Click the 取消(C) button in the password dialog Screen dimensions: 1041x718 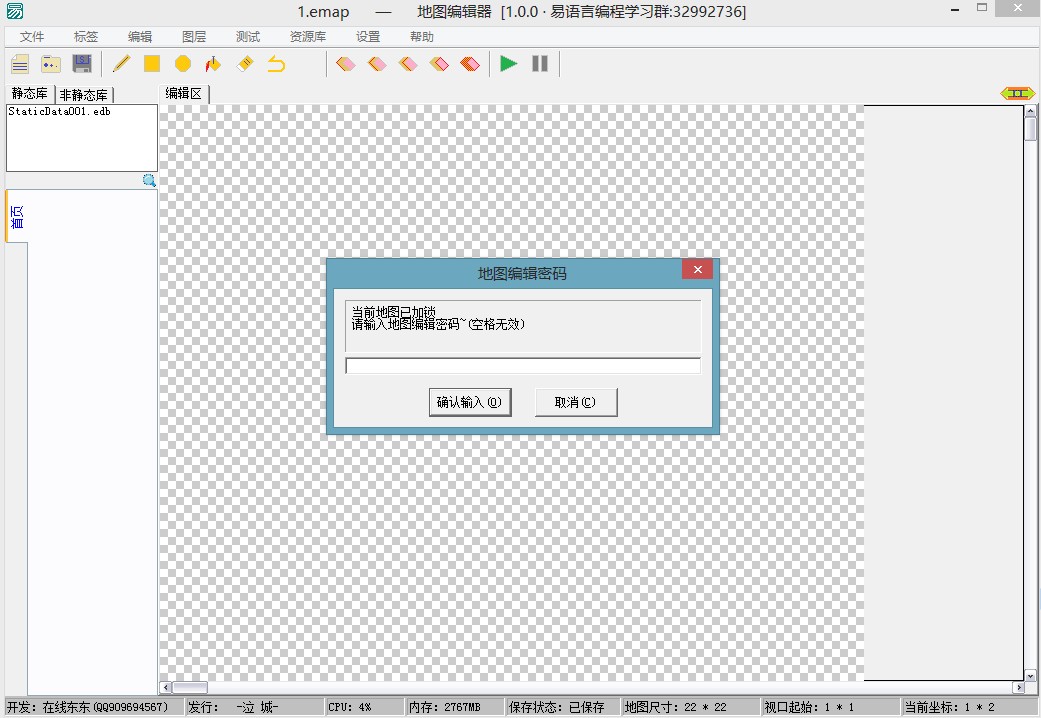576,402
